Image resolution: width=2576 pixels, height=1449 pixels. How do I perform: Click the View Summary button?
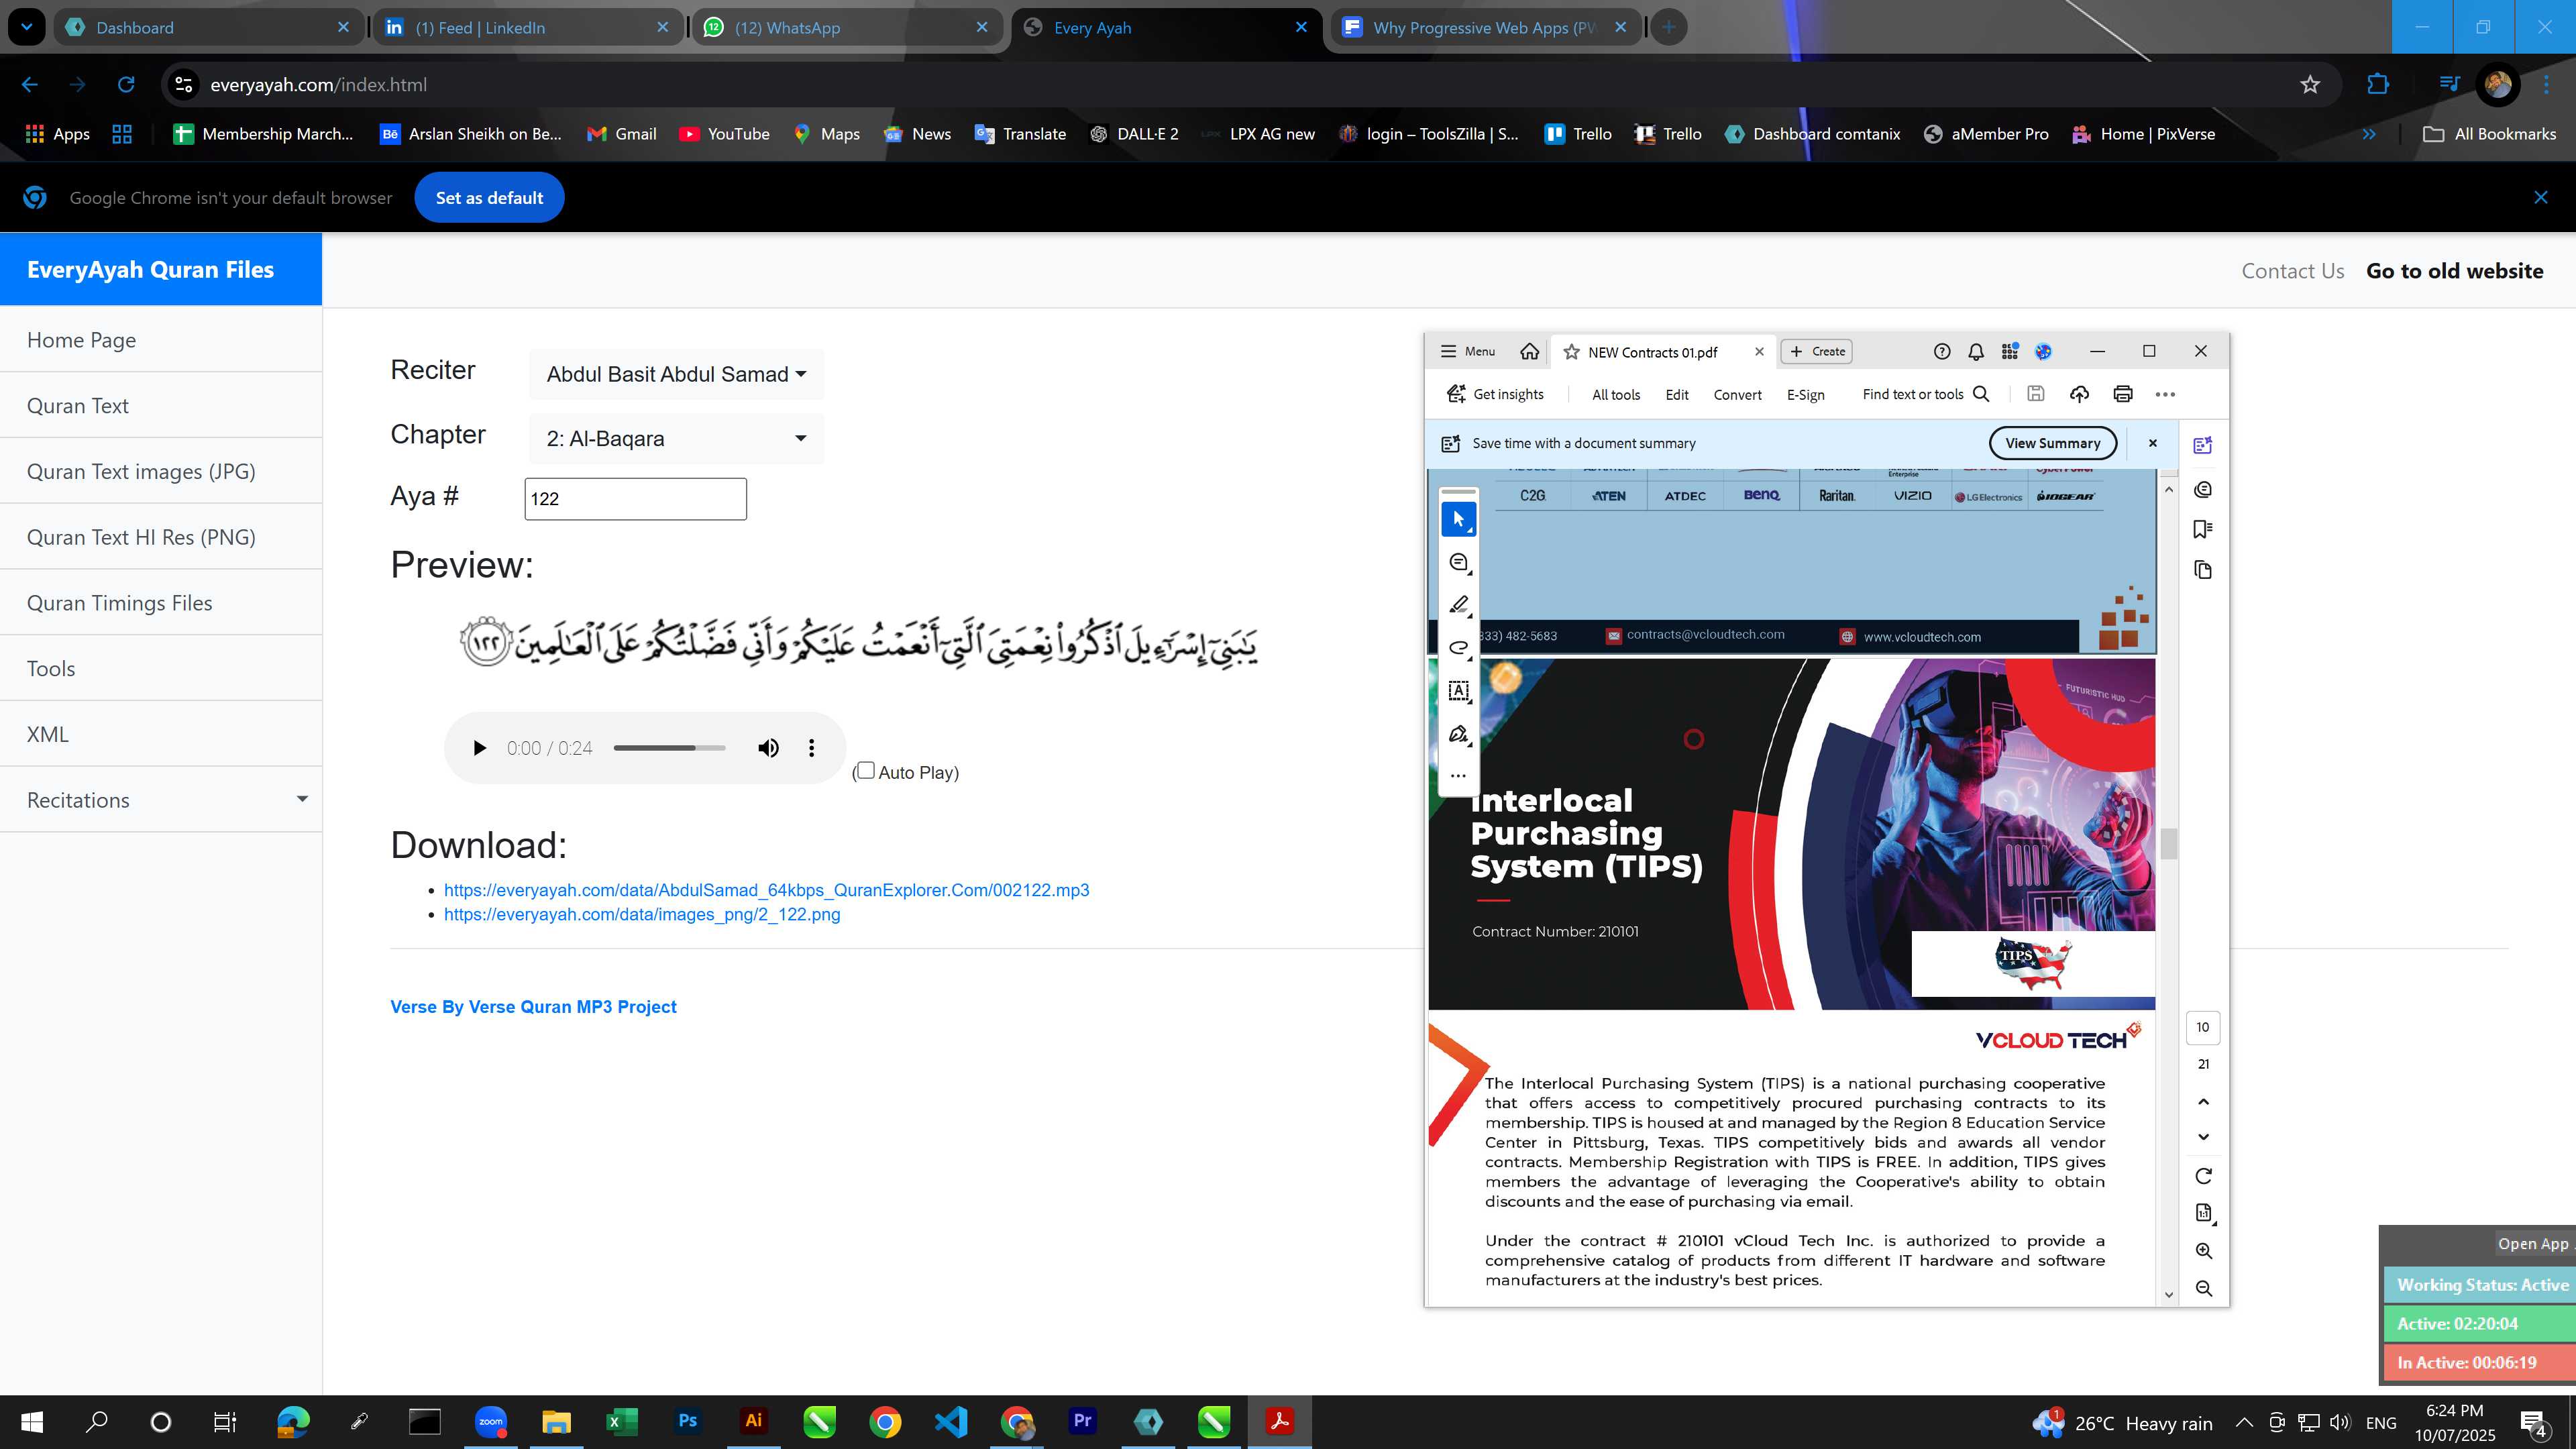[2052, 443]
